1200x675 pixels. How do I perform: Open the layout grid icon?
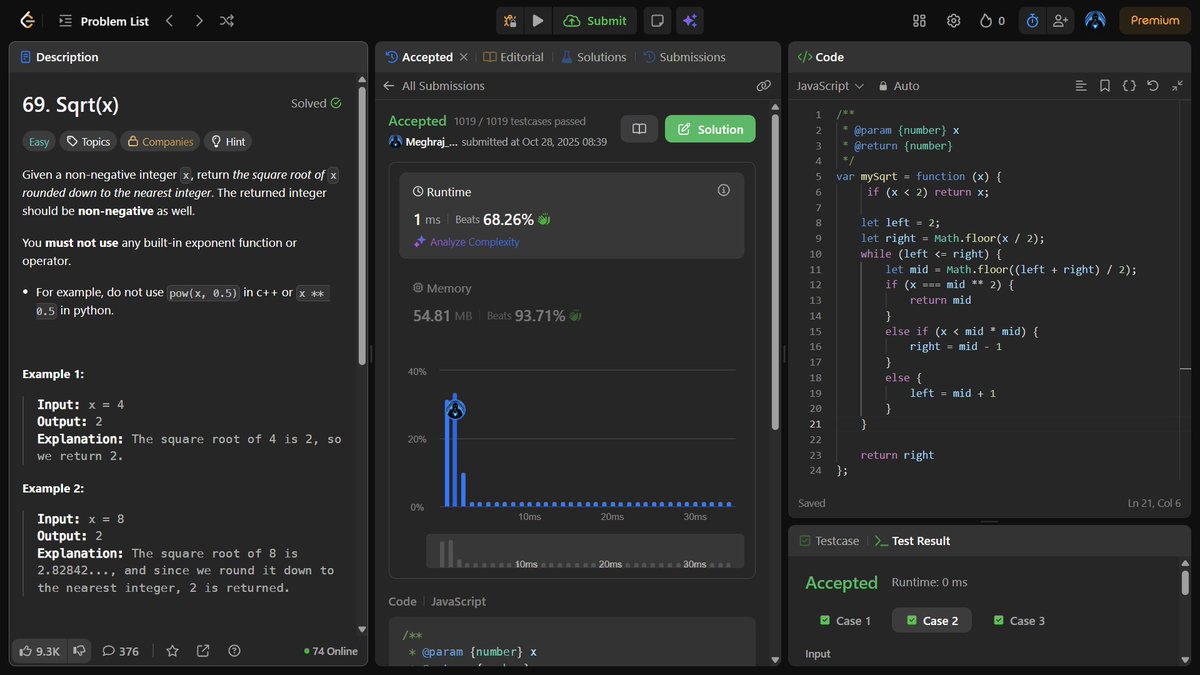pos(920,20)
